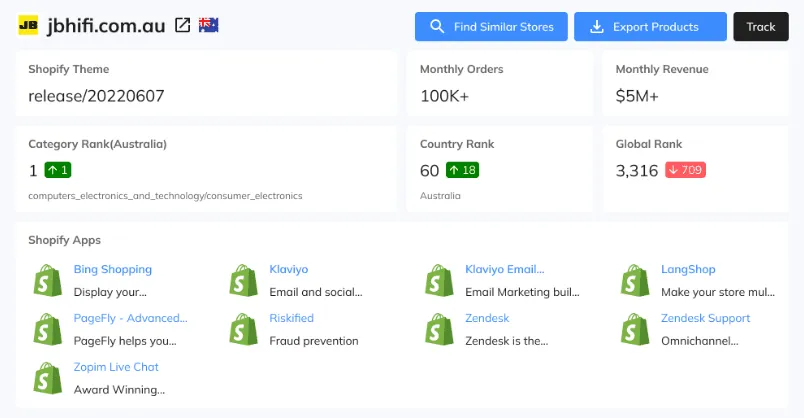Click the JB Hi-Fi yellow logo icon
This screenshot has height=418, width=804.
pos(28,25)
